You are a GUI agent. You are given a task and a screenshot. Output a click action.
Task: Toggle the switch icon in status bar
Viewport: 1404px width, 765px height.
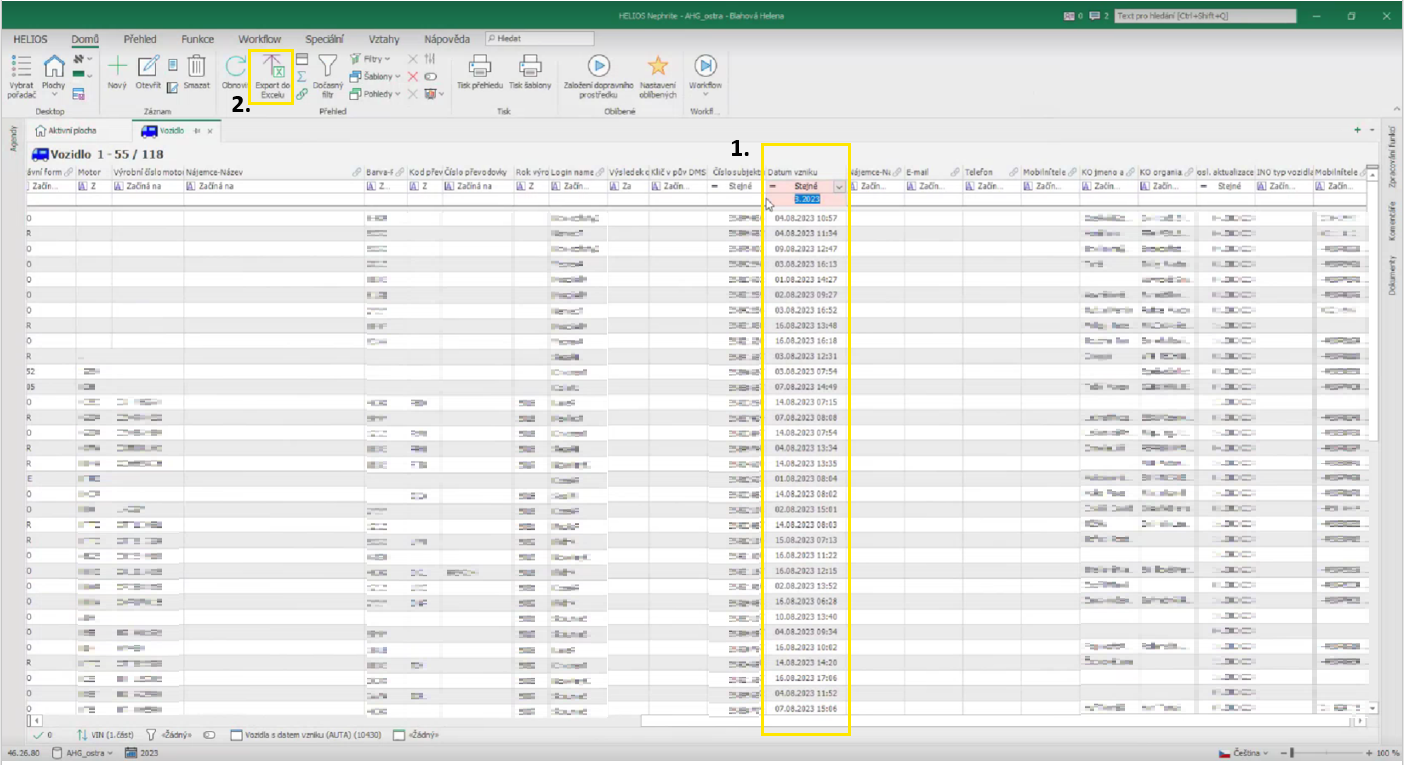click(x=210, y=735)
